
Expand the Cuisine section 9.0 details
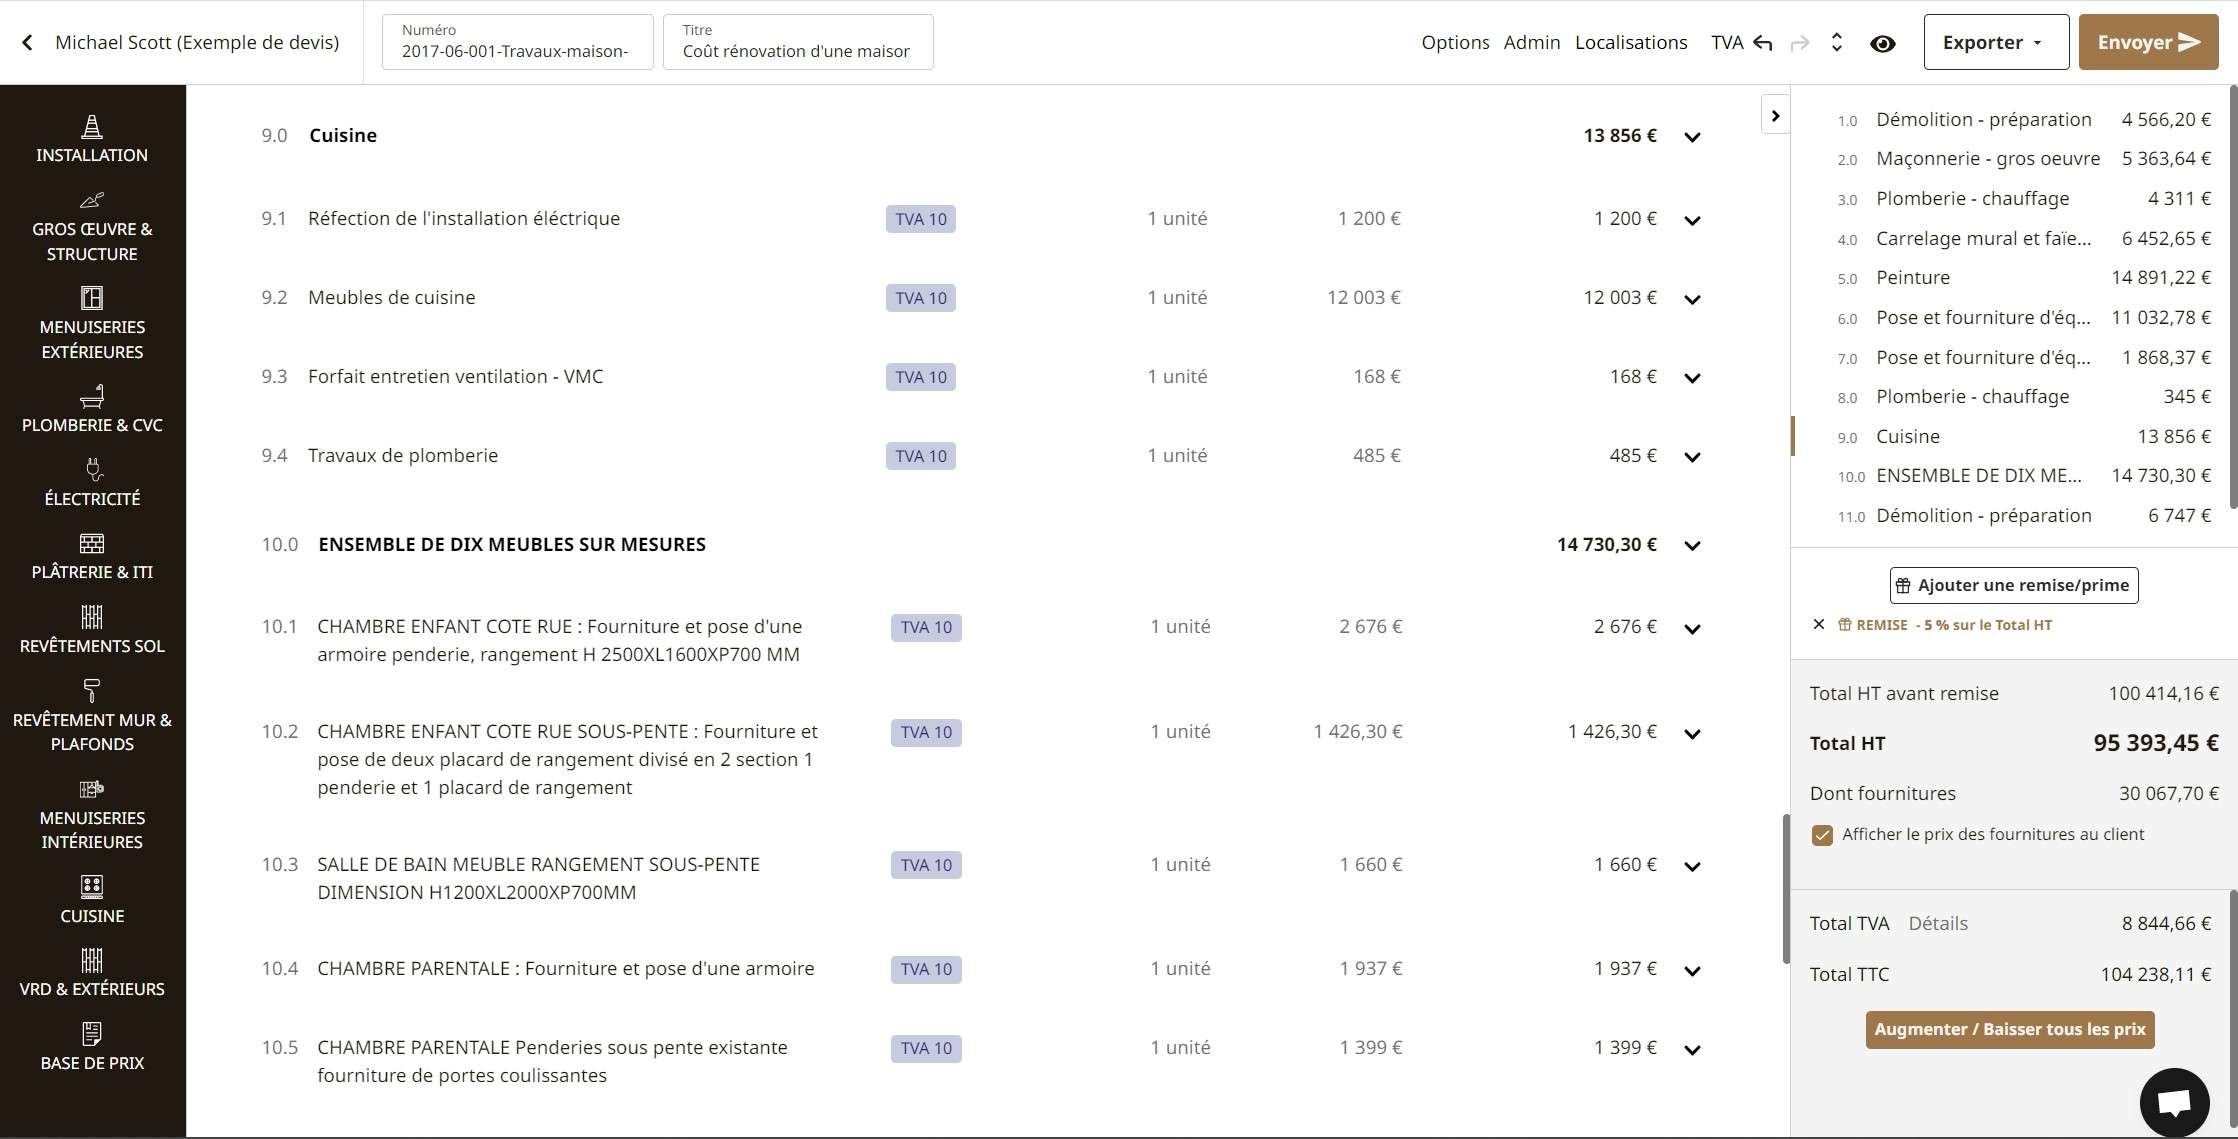tap(1692, 137)
